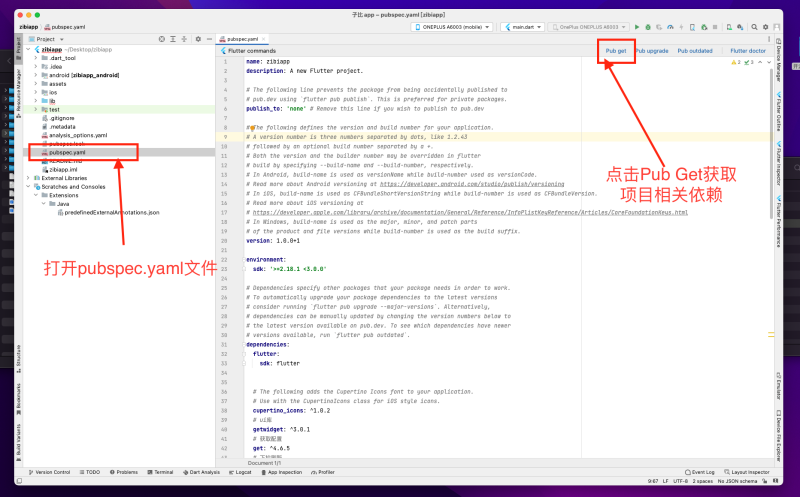Stop the running app with the stop icon

click(x=715, y=27)
